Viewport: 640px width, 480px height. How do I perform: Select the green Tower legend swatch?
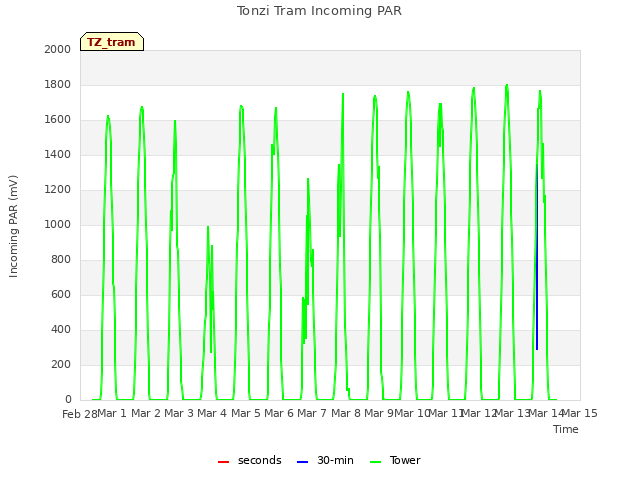coord(375,462)
